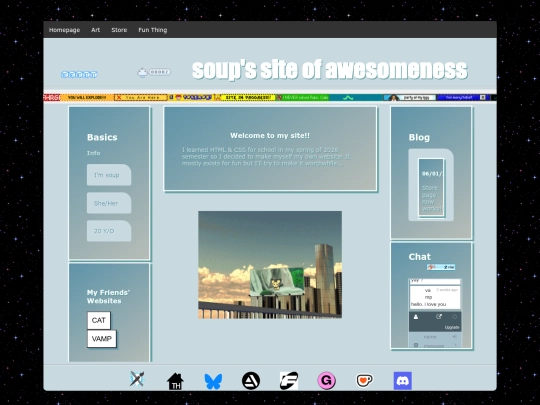Screen dimensions: 540x405
Task: Click the chat pop-out icon
Action: pyautogui.click(x=439, y=317)
